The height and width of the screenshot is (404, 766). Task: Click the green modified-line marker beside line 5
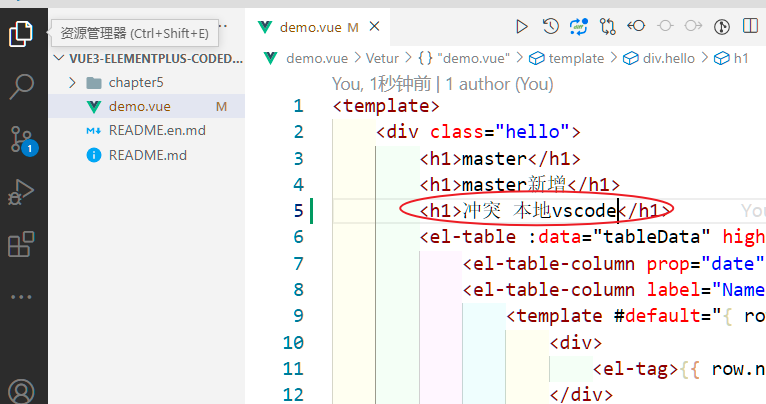pos(311,211)
